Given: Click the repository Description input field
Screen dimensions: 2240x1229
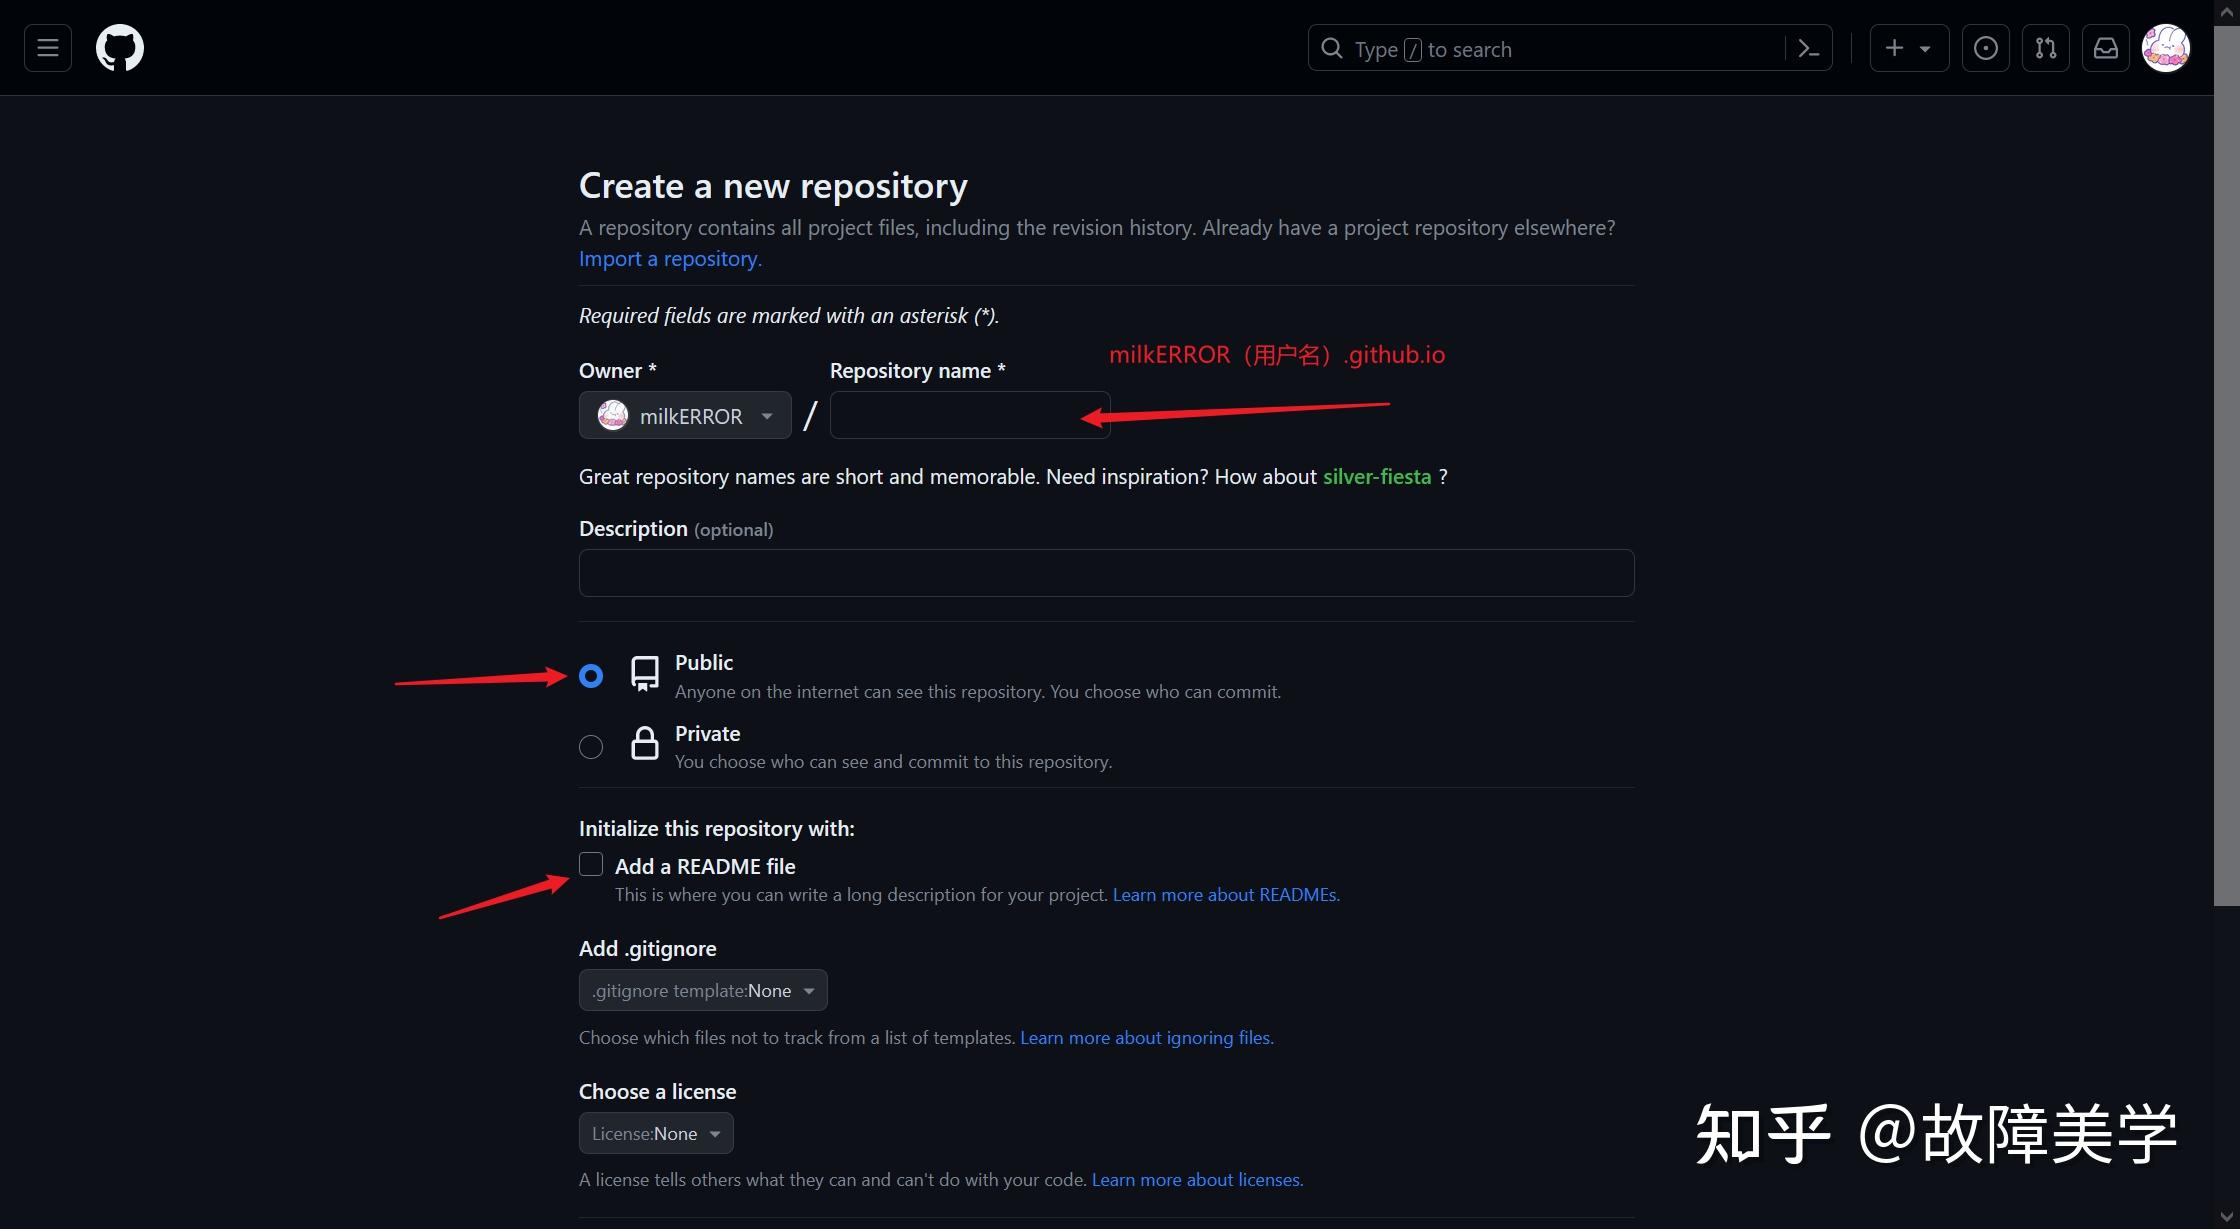Looking at the screenshot, I should point(1104,572).
